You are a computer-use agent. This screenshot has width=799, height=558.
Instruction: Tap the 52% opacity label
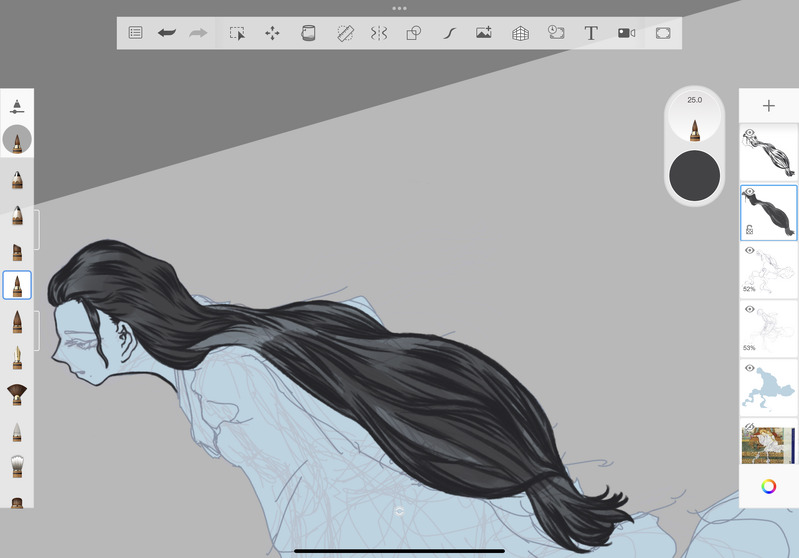(749, 289)
